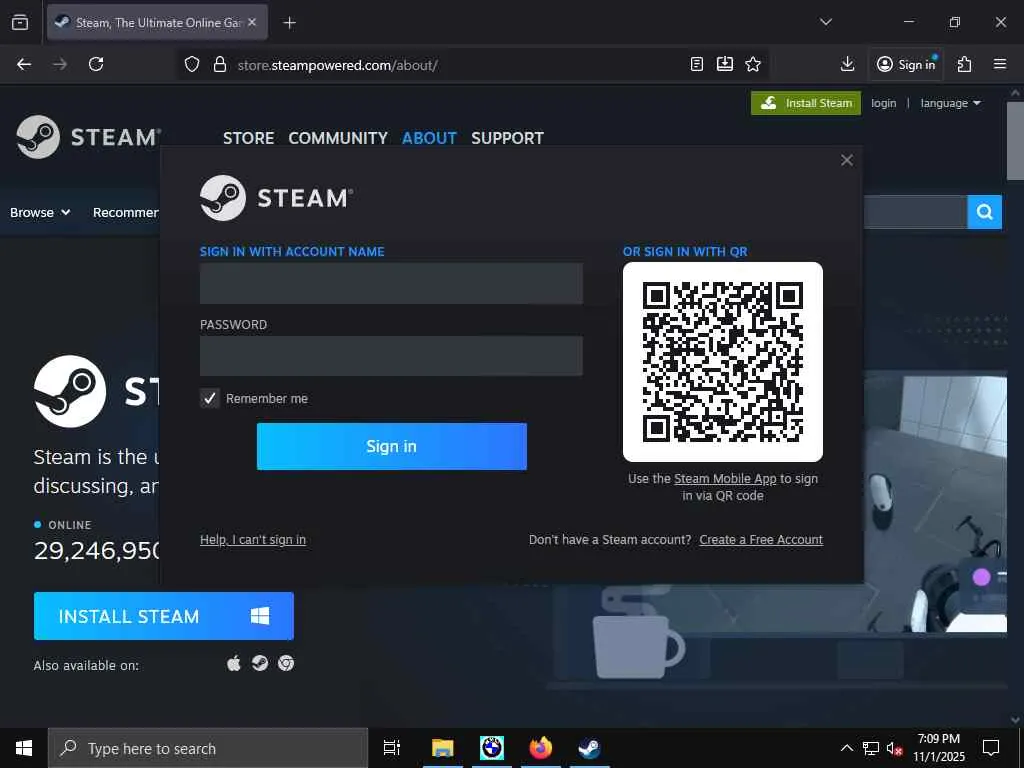The image size is (1024, 768).
Task: Bookmark this page with star
Action: (753, 64)
